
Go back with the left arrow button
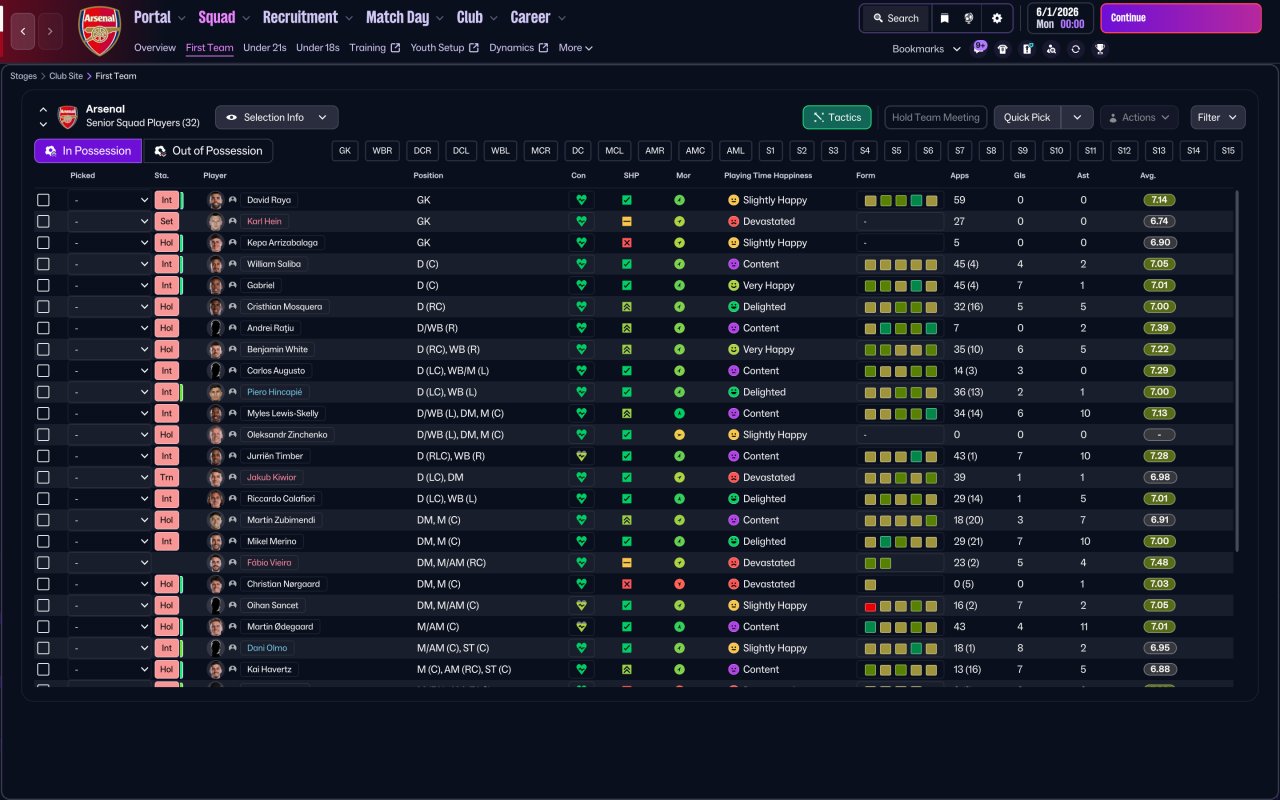23,31
